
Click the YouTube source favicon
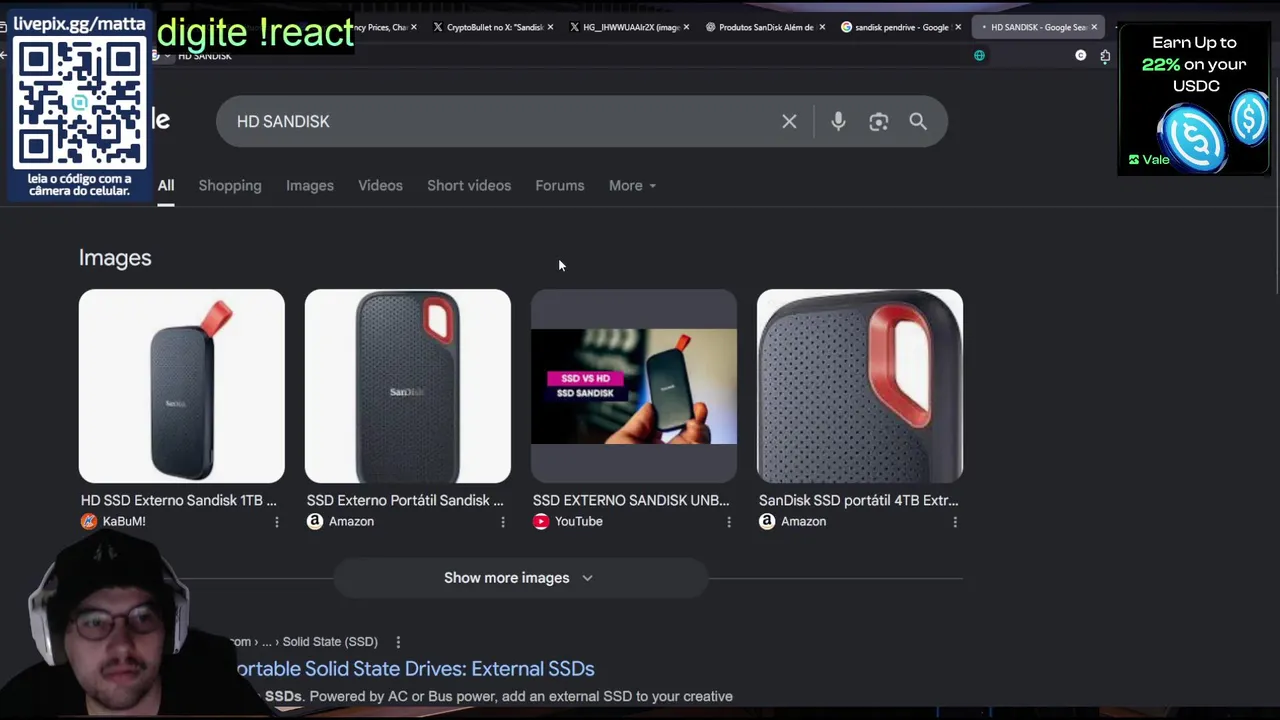tap(541, 521)
